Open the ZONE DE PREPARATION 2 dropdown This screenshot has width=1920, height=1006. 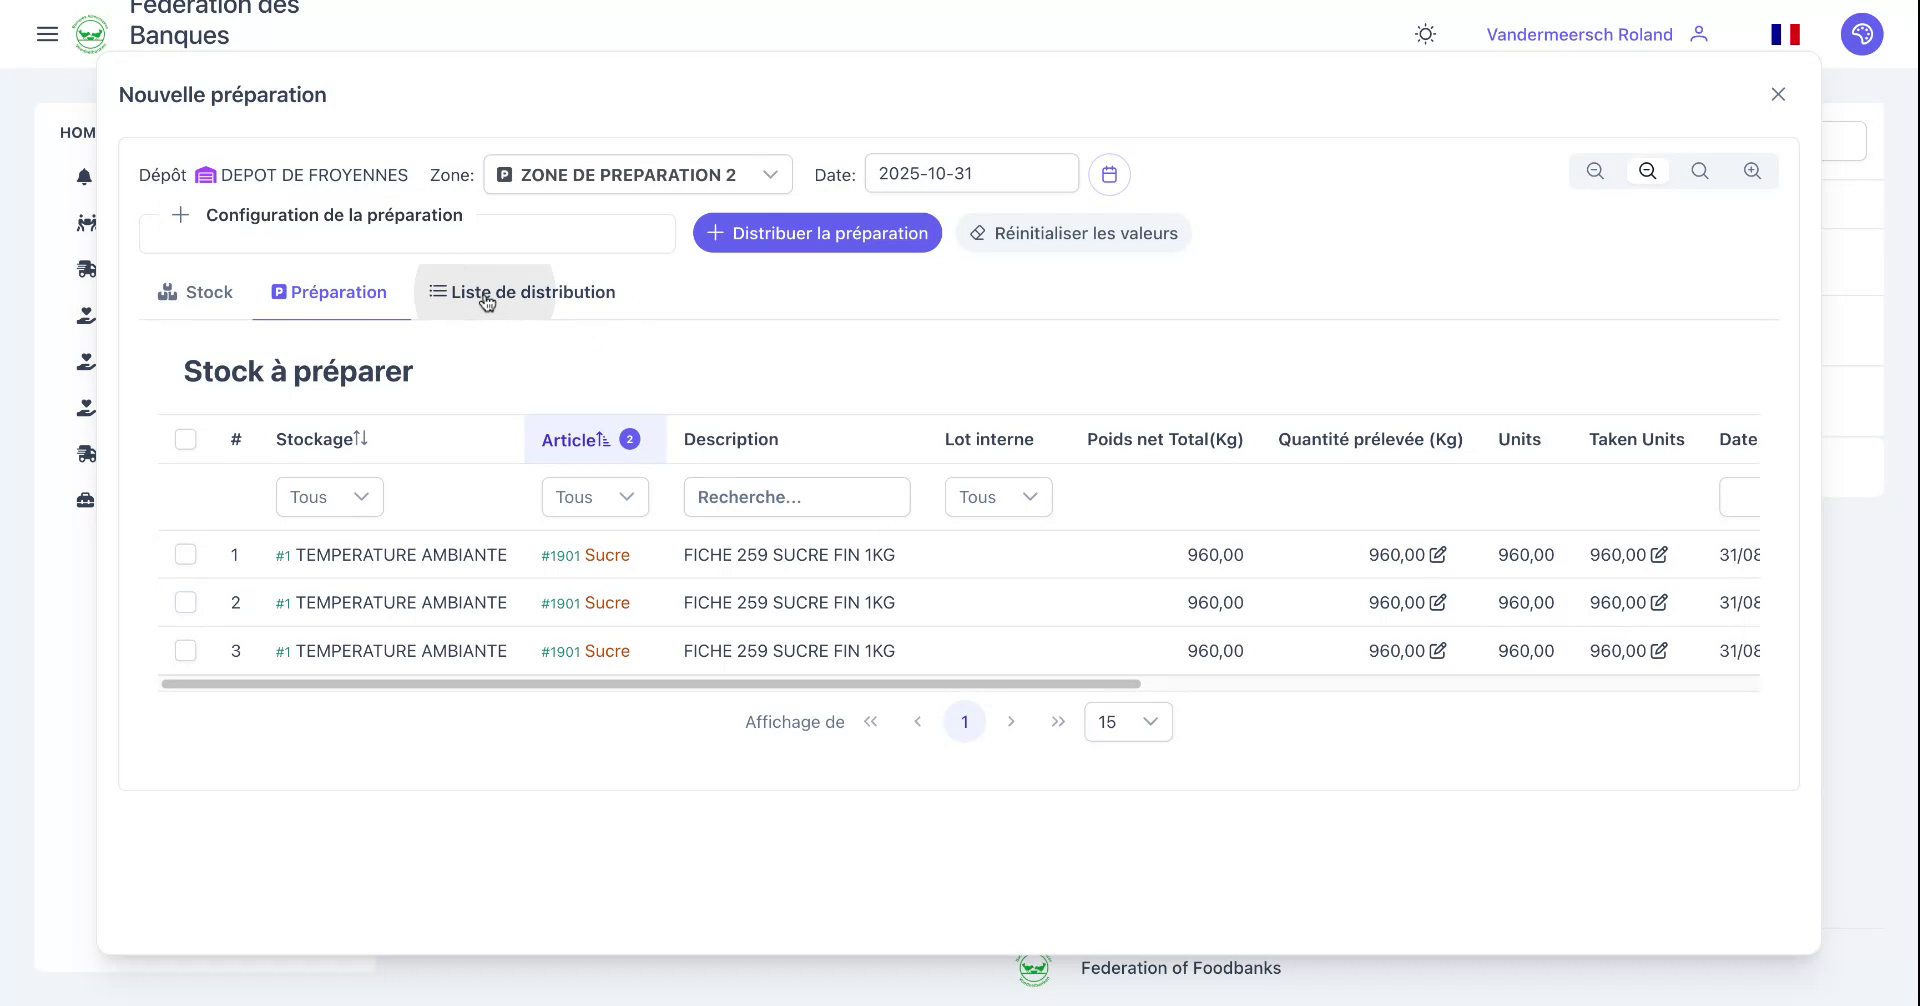(x=637, y=174)
